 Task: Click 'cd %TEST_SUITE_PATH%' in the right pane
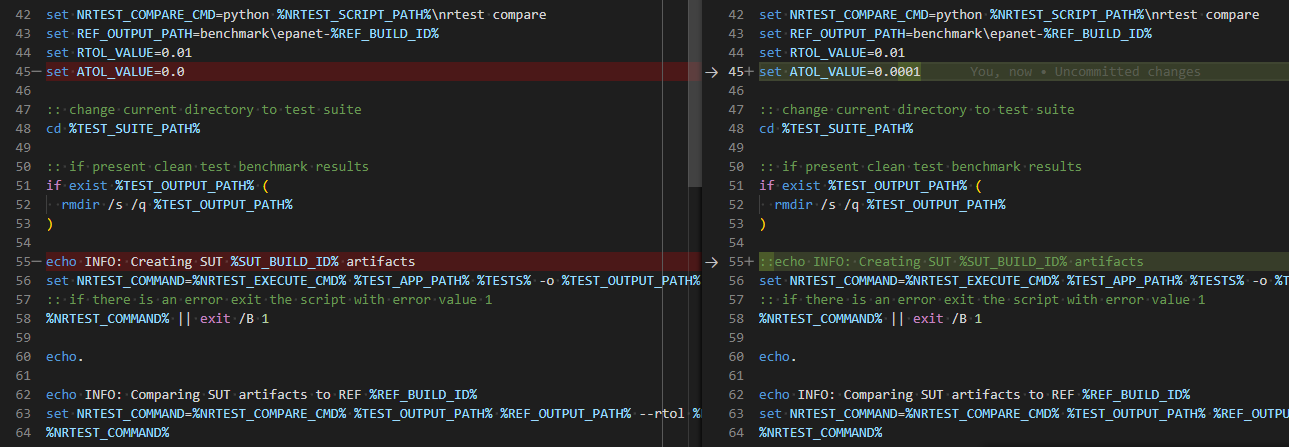(x=836, y=129)
